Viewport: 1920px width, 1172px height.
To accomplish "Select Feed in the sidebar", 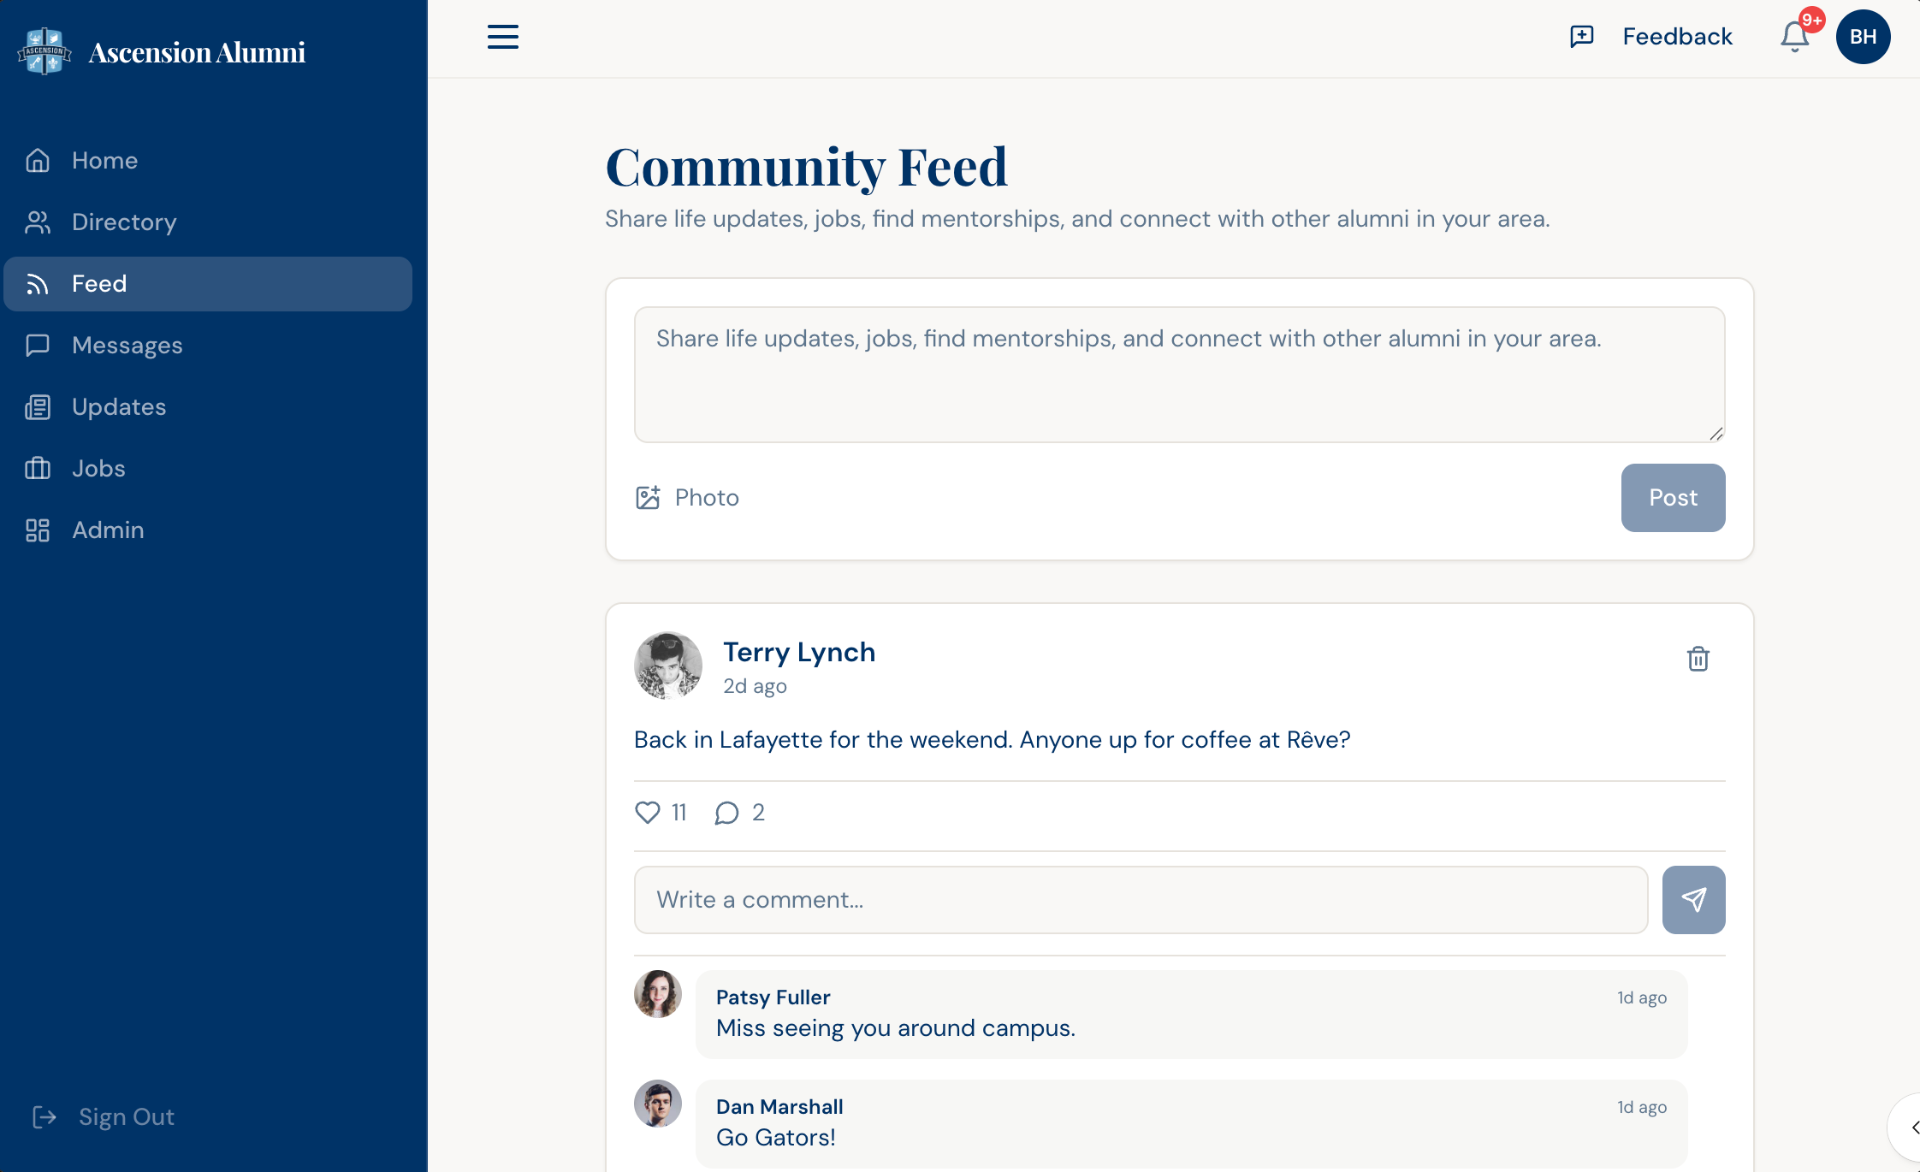I will pos(208,284).
